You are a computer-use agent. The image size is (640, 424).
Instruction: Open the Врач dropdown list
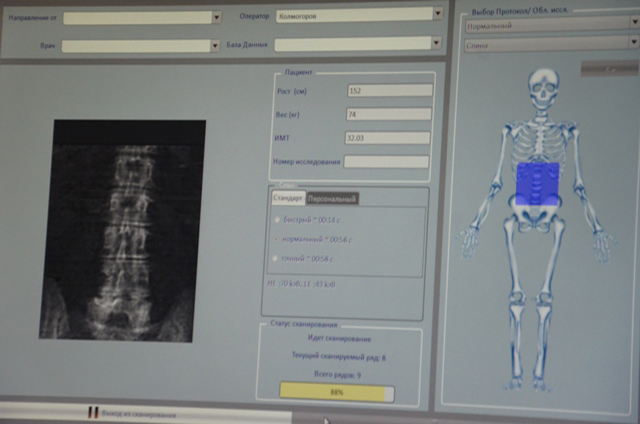[215, 45]
